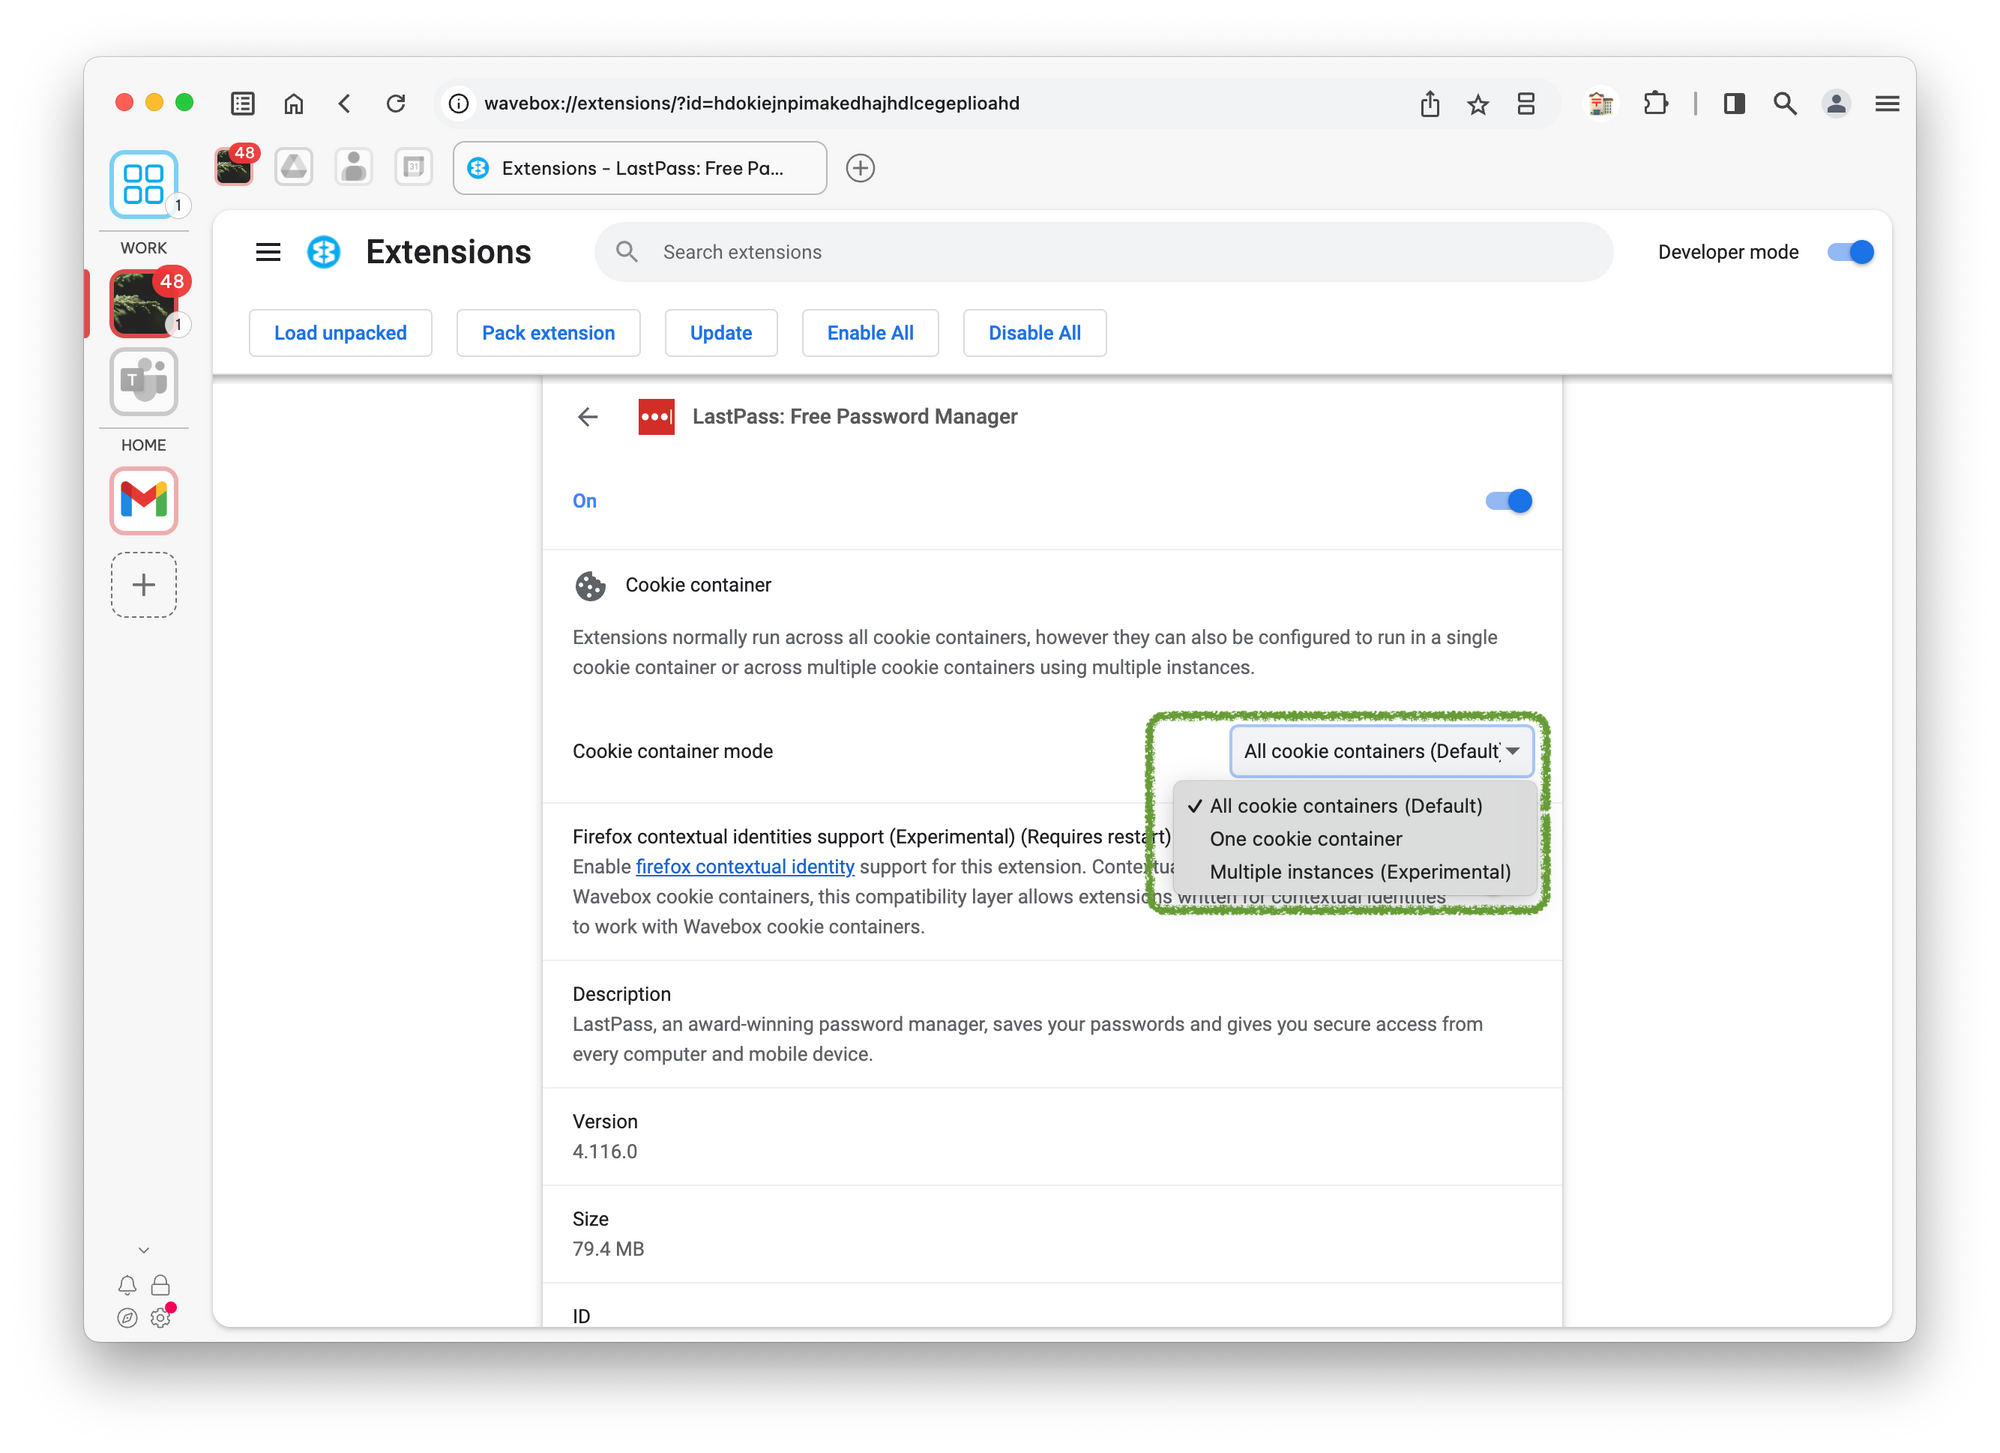2000x1453 pixels.
Task: Click the firefox contextual identity link
Action: click(x=745, y=866)
